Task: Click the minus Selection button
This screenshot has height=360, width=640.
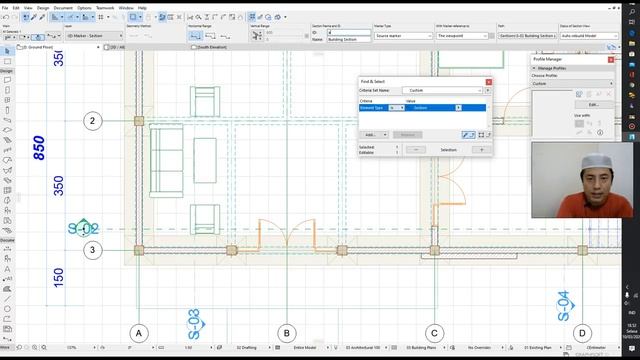Action: coord(416,150)
